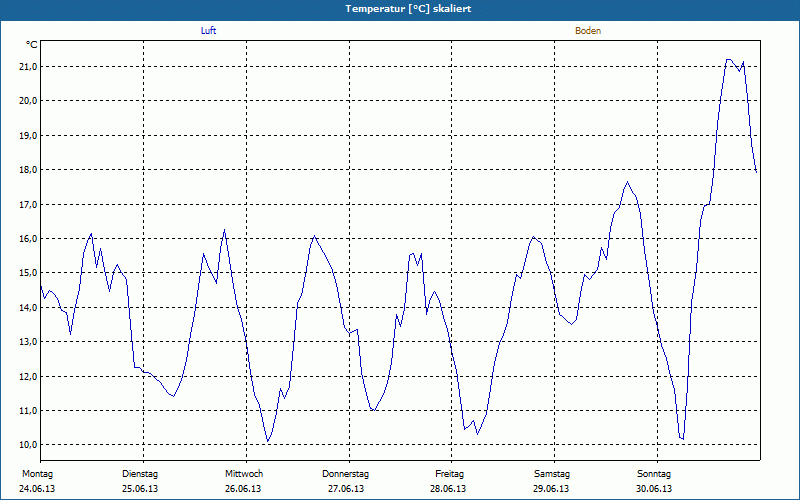The width and height of the screenshot is (800, 500).
Task: Click the 11,0 axis label
Action: tap(29, 411)
